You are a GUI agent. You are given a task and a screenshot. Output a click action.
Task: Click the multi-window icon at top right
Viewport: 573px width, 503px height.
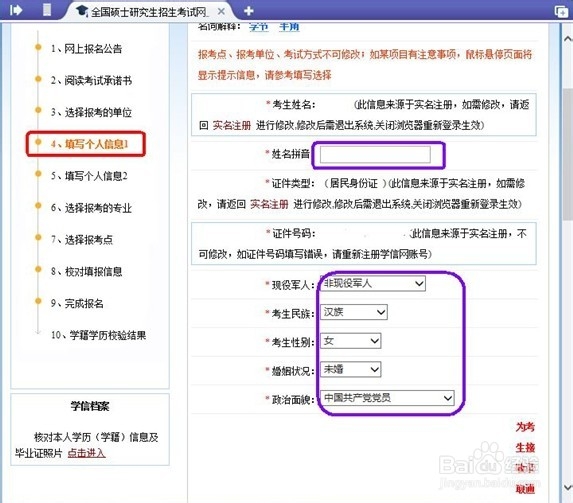pos(561,12)
